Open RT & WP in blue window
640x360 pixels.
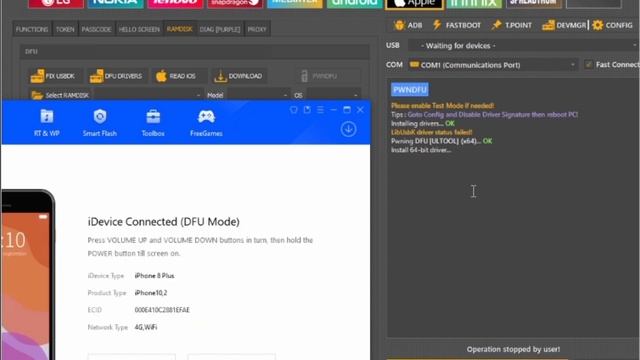point(47,123)
